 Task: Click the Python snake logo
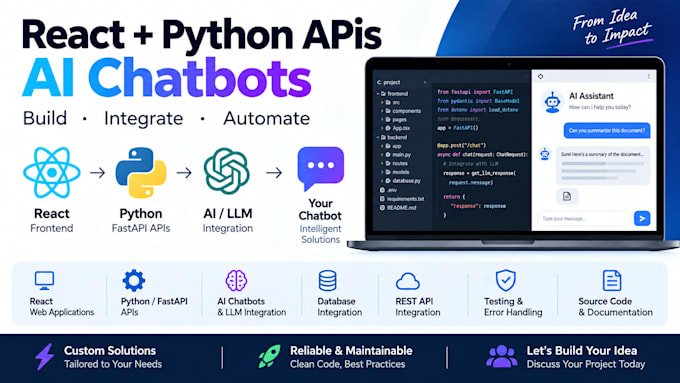141,172
